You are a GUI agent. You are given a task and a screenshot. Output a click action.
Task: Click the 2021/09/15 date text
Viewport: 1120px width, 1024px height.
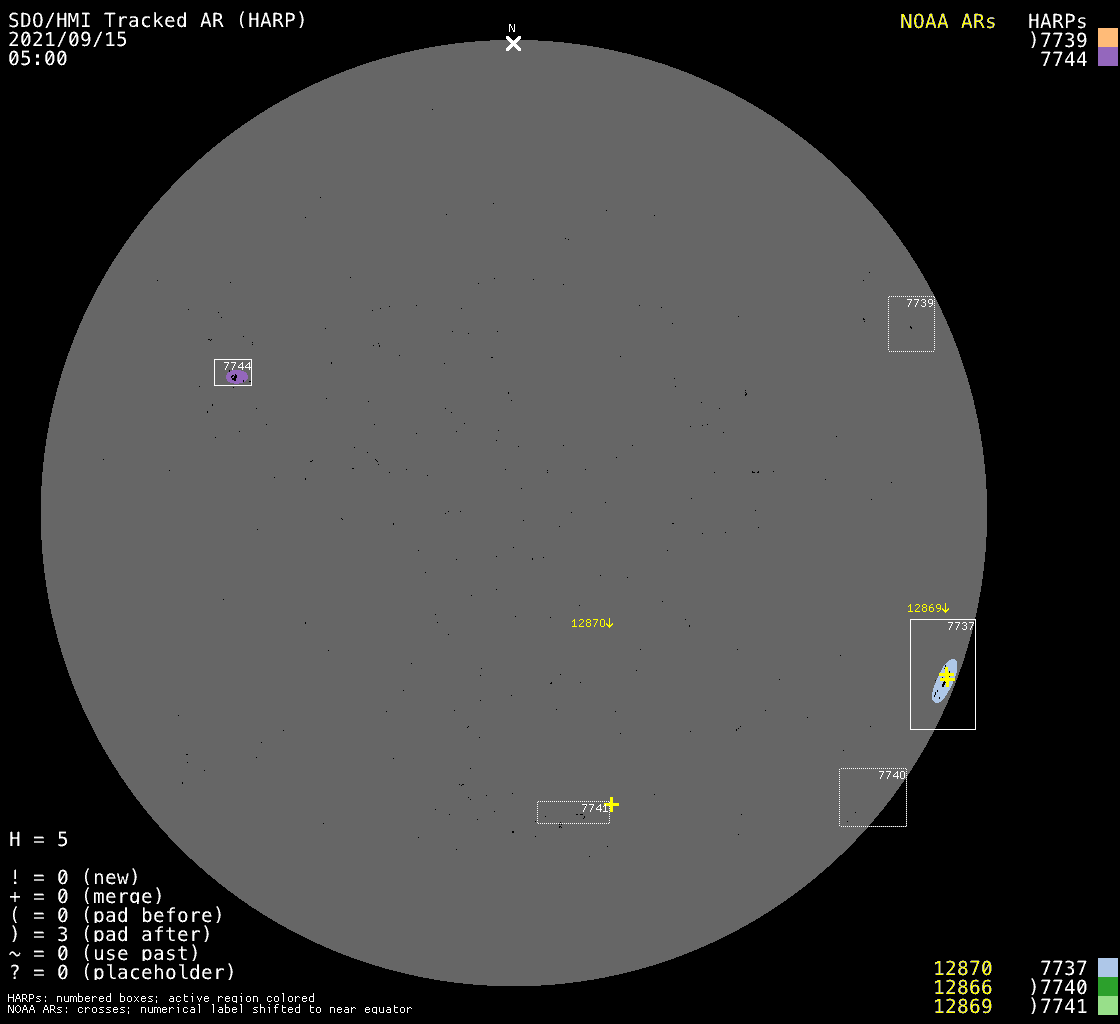[68, 39]
